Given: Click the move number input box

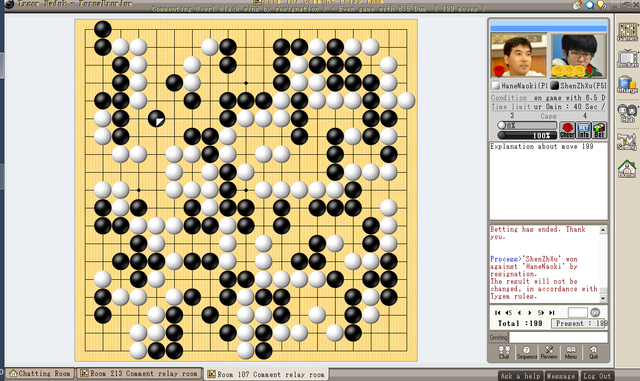Looking at the screenshot, I should [x=578, y=312].
